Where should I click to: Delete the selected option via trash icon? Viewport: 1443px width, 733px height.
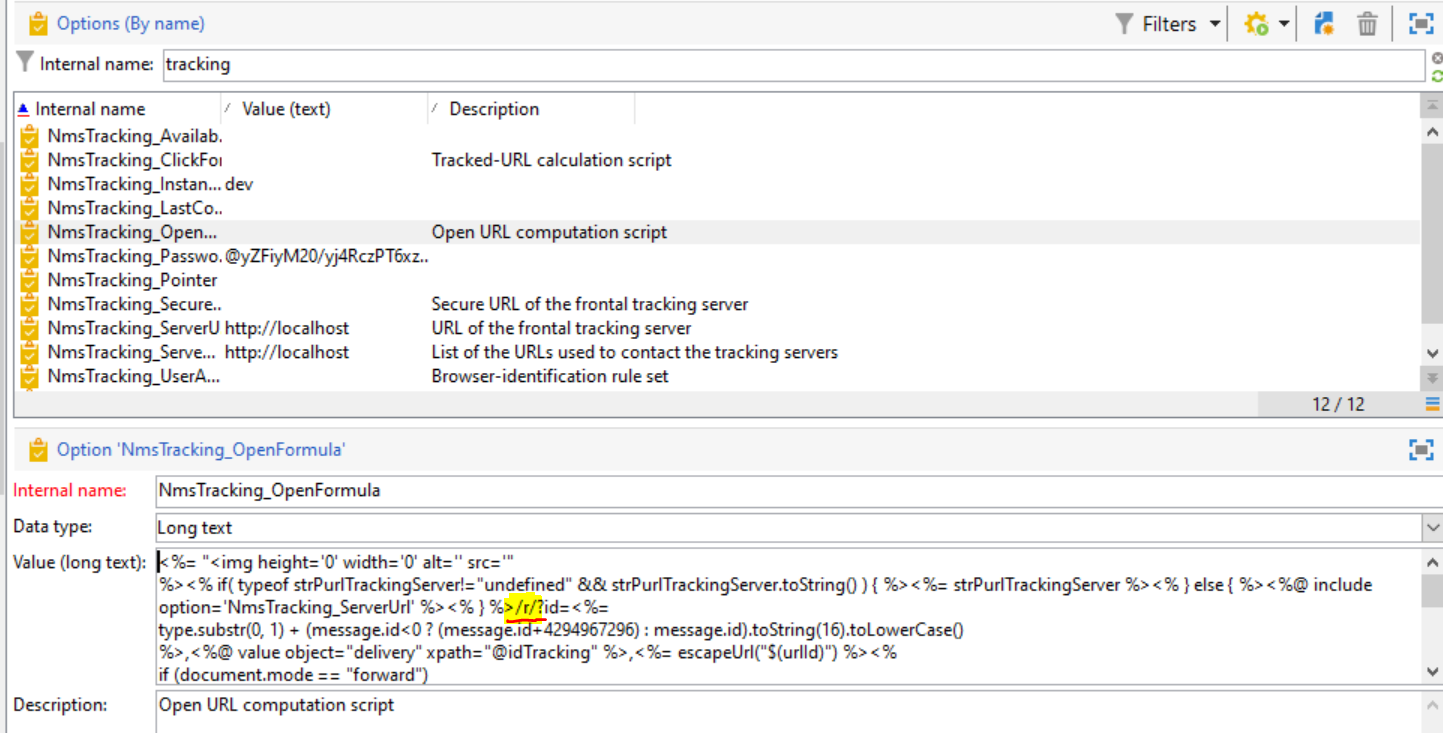(1368, 22)
